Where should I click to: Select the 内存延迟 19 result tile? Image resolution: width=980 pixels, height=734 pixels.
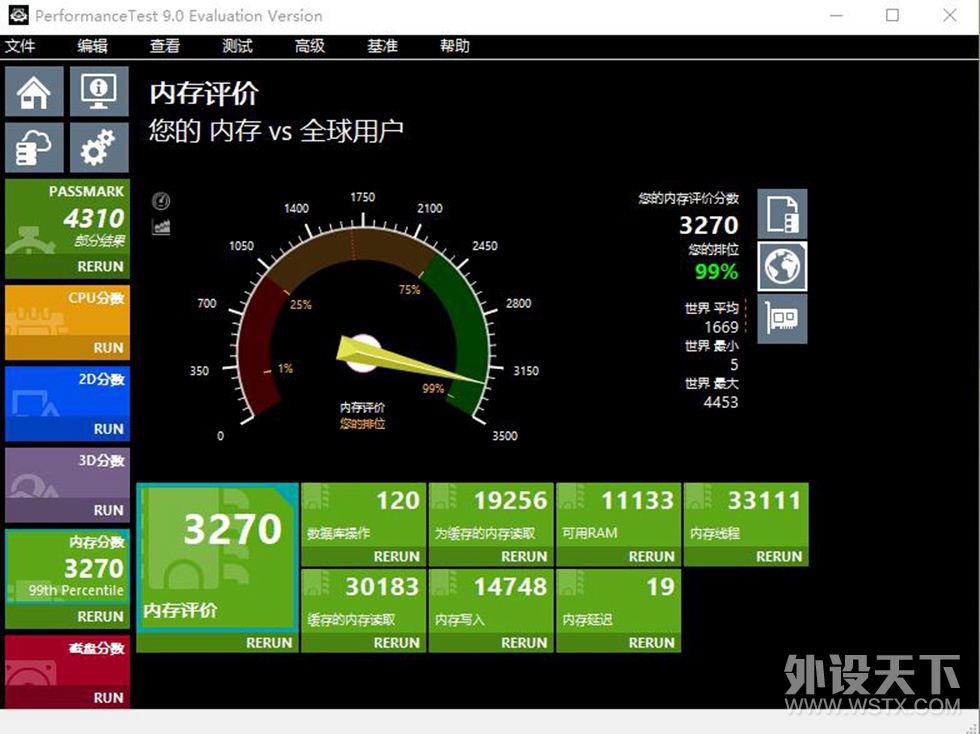pos(619,601)
